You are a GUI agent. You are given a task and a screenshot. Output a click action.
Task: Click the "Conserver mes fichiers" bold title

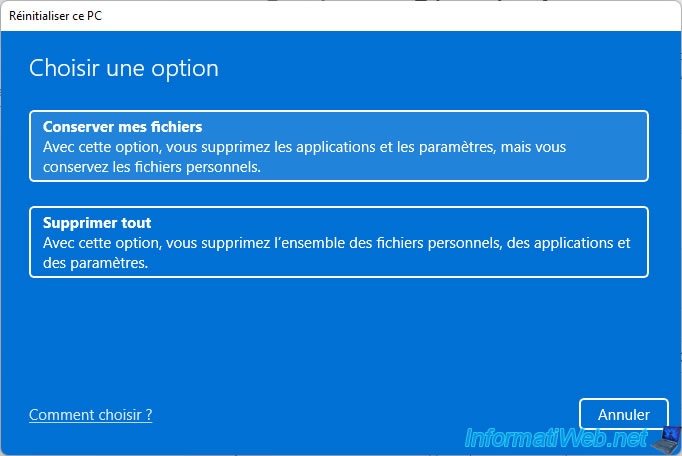(x=123, y=127)
